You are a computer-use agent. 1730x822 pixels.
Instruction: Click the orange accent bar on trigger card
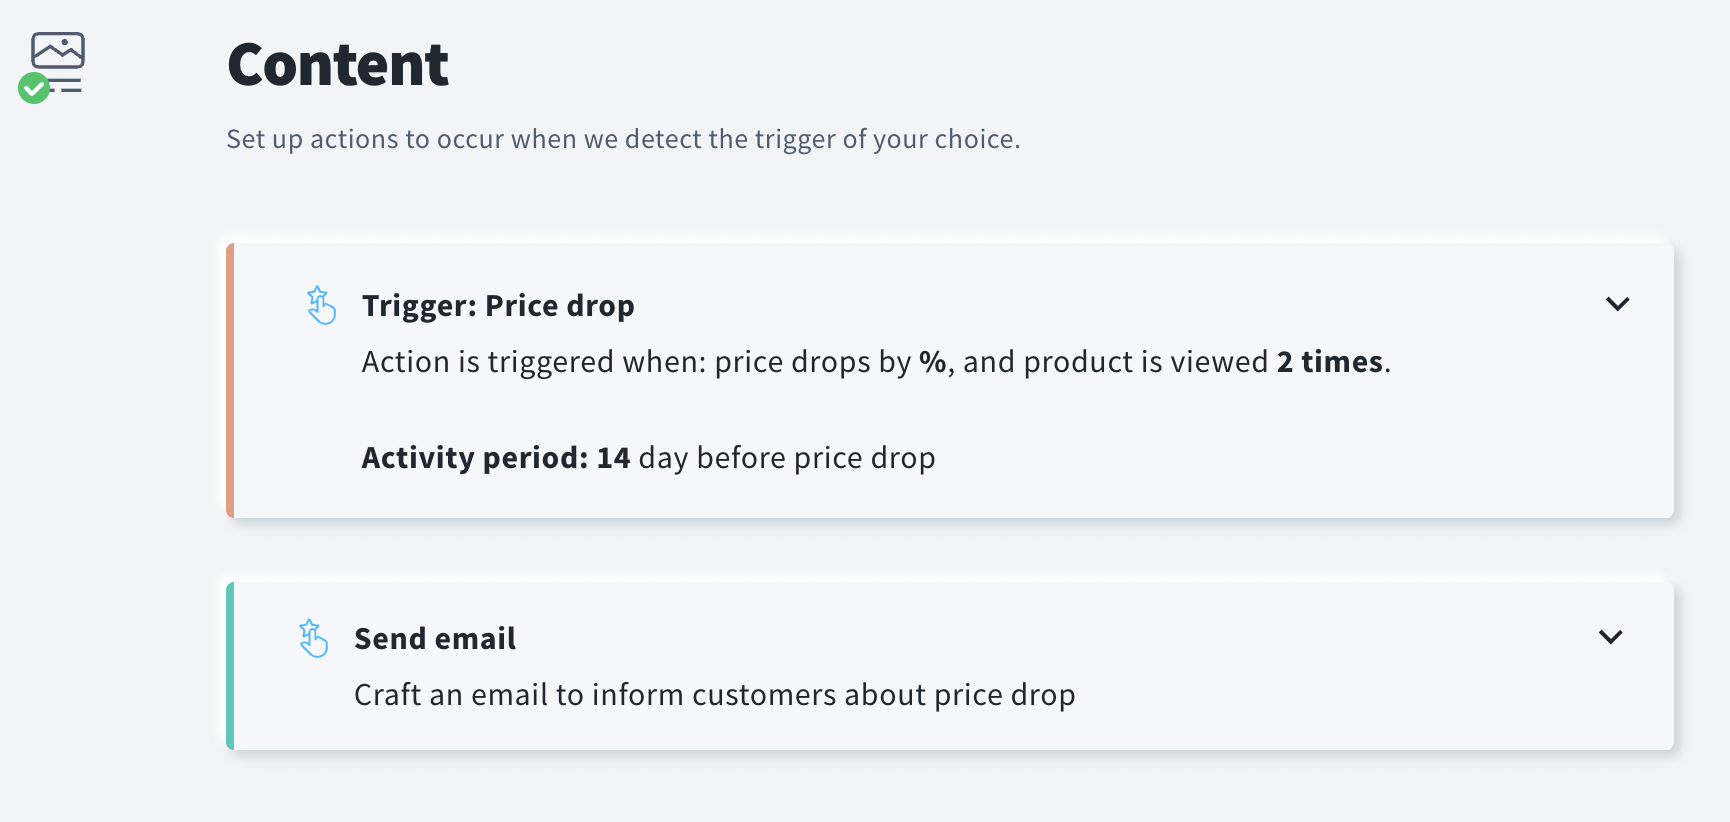pyautogui.click(x=230, y=380)
